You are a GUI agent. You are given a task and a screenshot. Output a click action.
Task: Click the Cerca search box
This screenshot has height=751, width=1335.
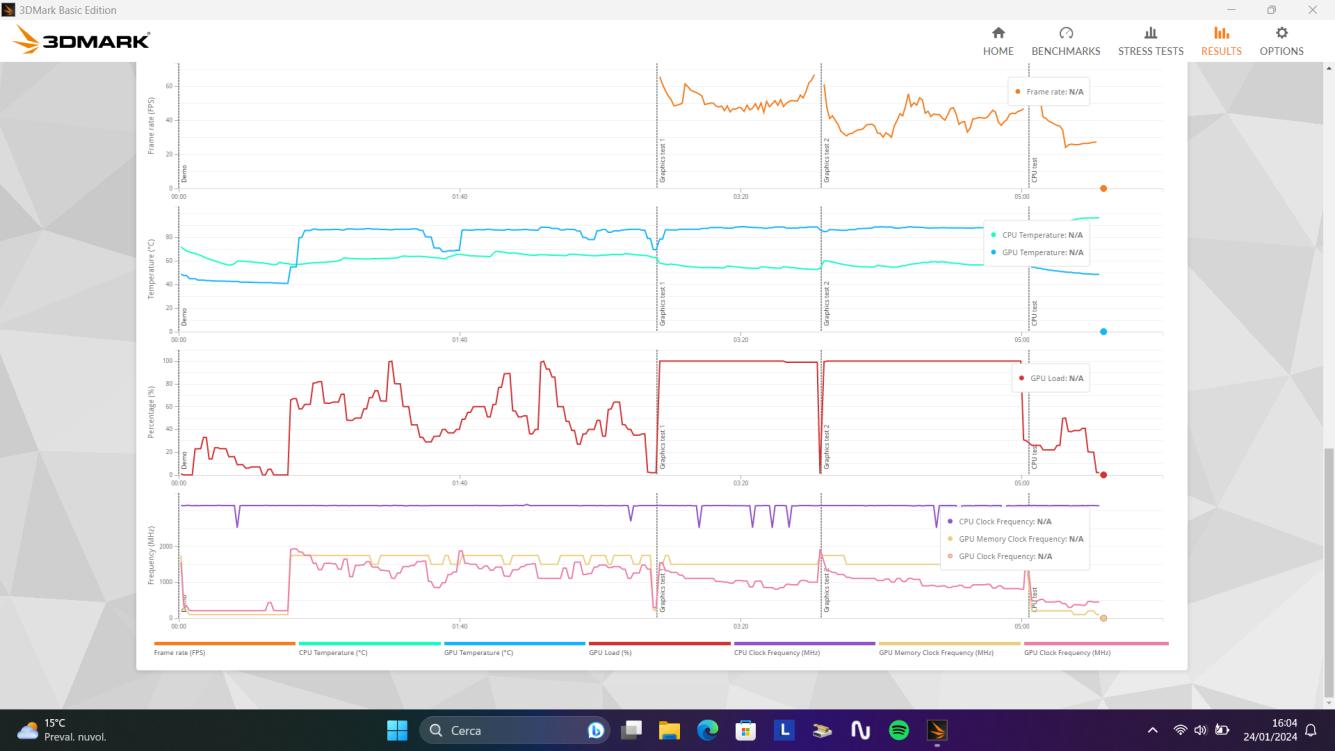(500, 731)
